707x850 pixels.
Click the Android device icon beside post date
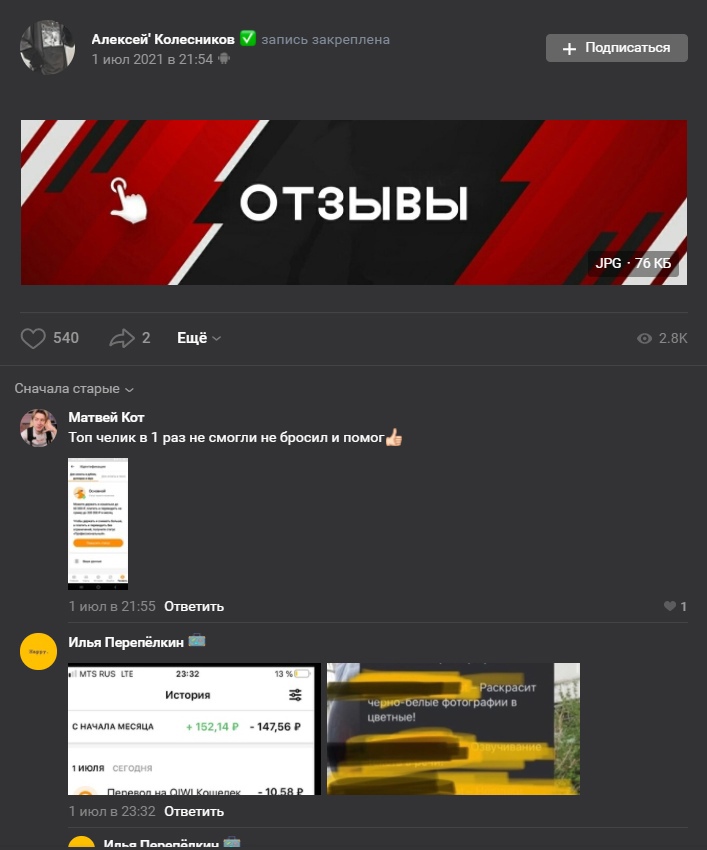(224, 59)
